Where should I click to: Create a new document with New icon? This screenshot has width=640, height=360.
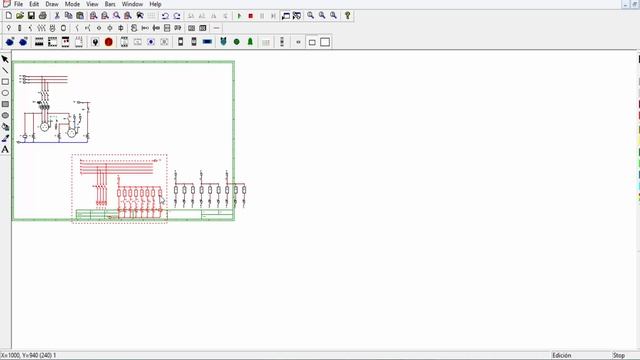[x=9, y=16]
